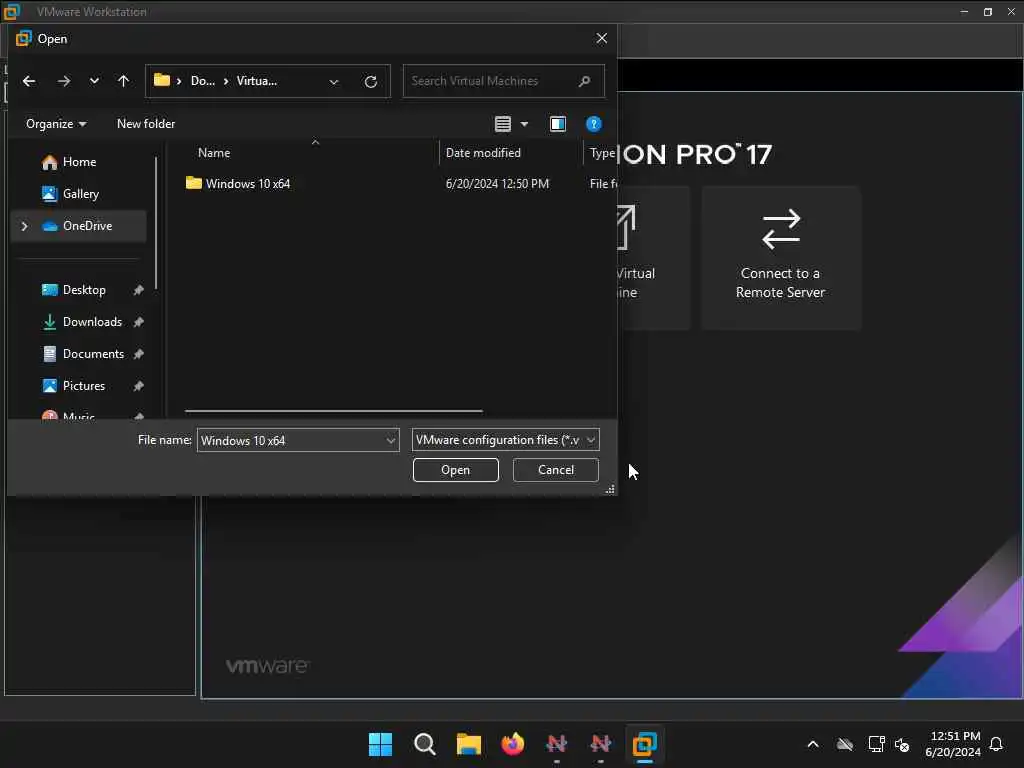Viewport: 1024px width, 768px height.
Task: Show hidden system tray icons
Action: [813, 744]
